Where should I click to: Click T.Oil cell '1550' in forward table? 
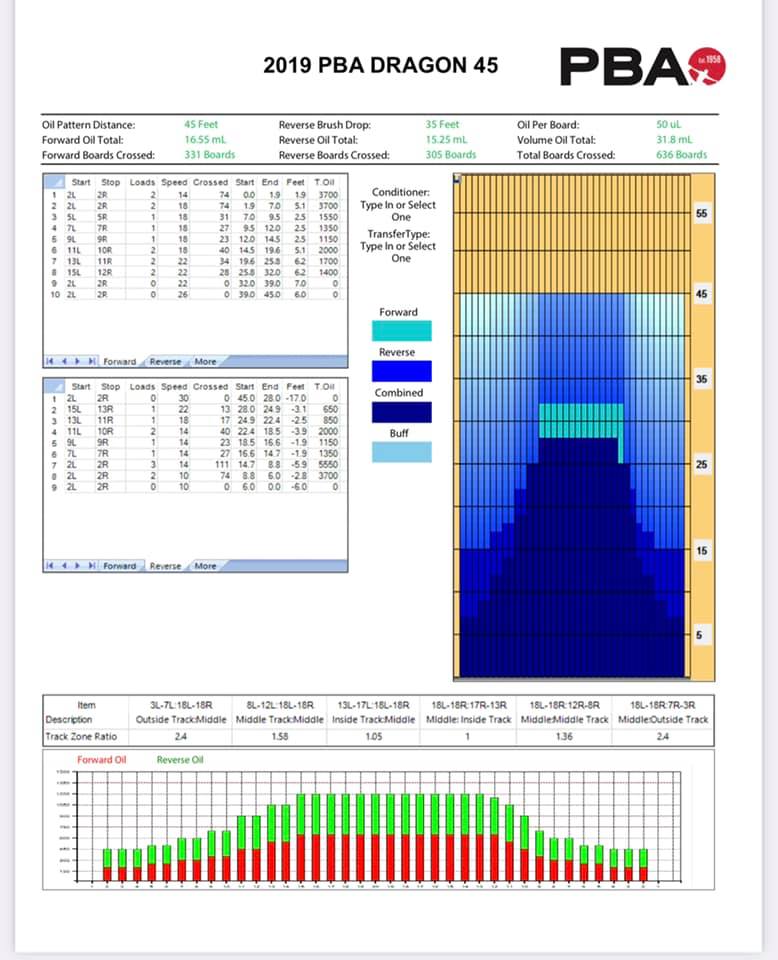tap(328, 217)
